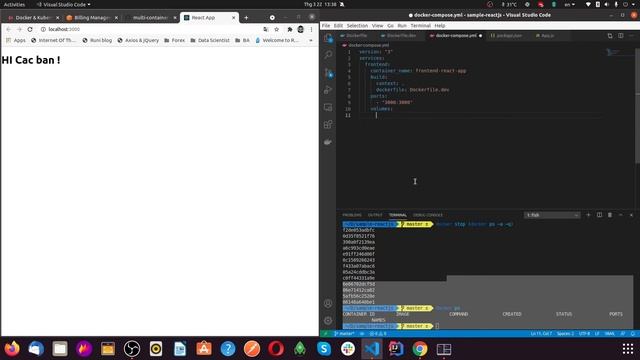
Task: Open the Axios & jQuery bookmark
Action: pyautogui.click(x=138, y=40)
